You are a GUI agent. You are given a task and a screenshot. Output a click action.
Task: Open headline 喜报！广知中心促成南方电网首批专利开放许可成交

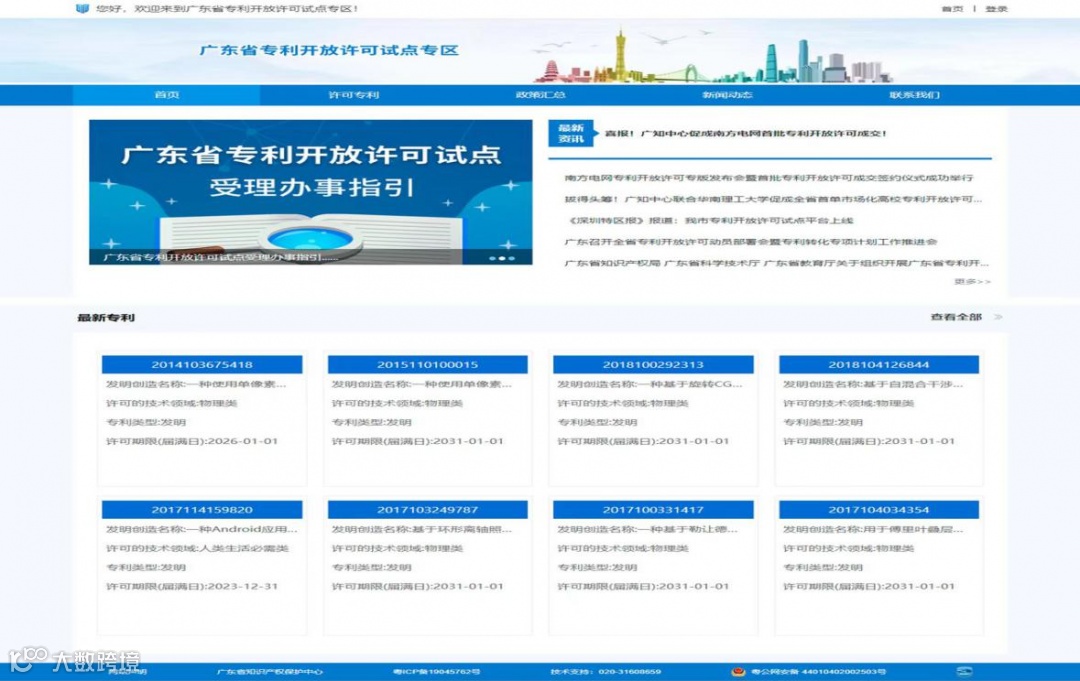[746, 134]
